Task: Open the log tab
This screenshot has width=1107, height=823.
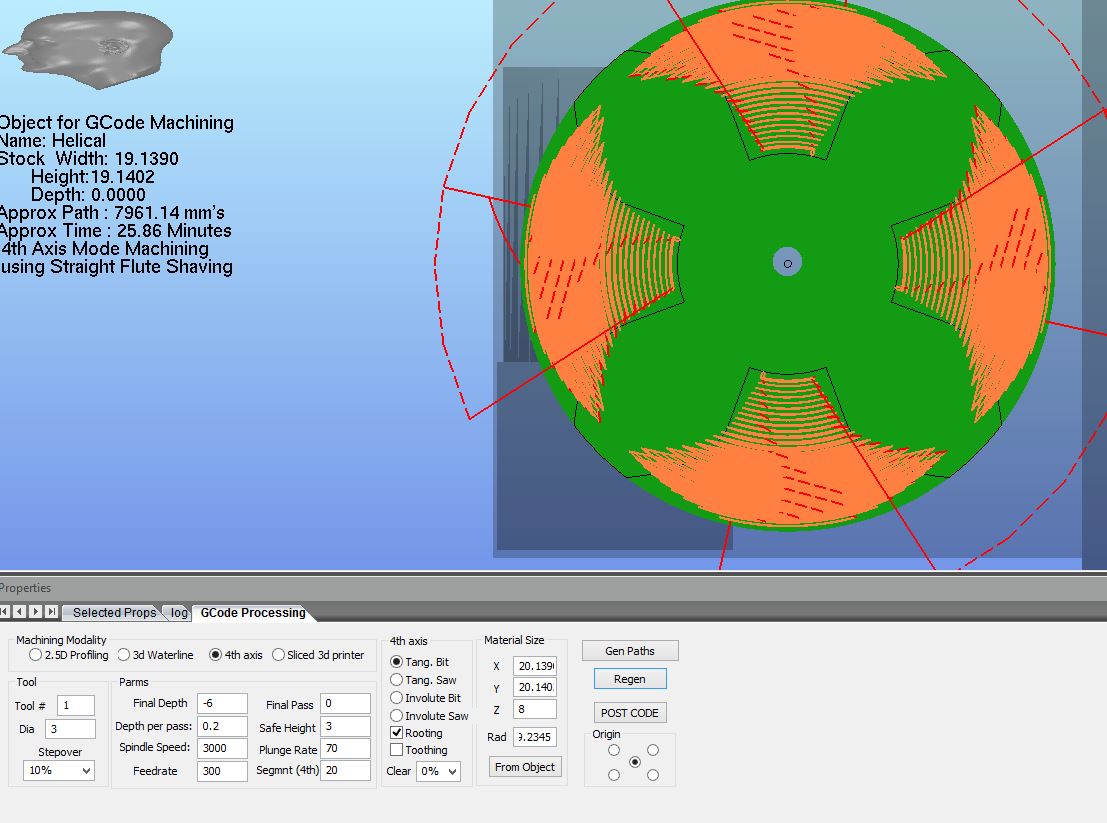Action: (x=179, y=613)
